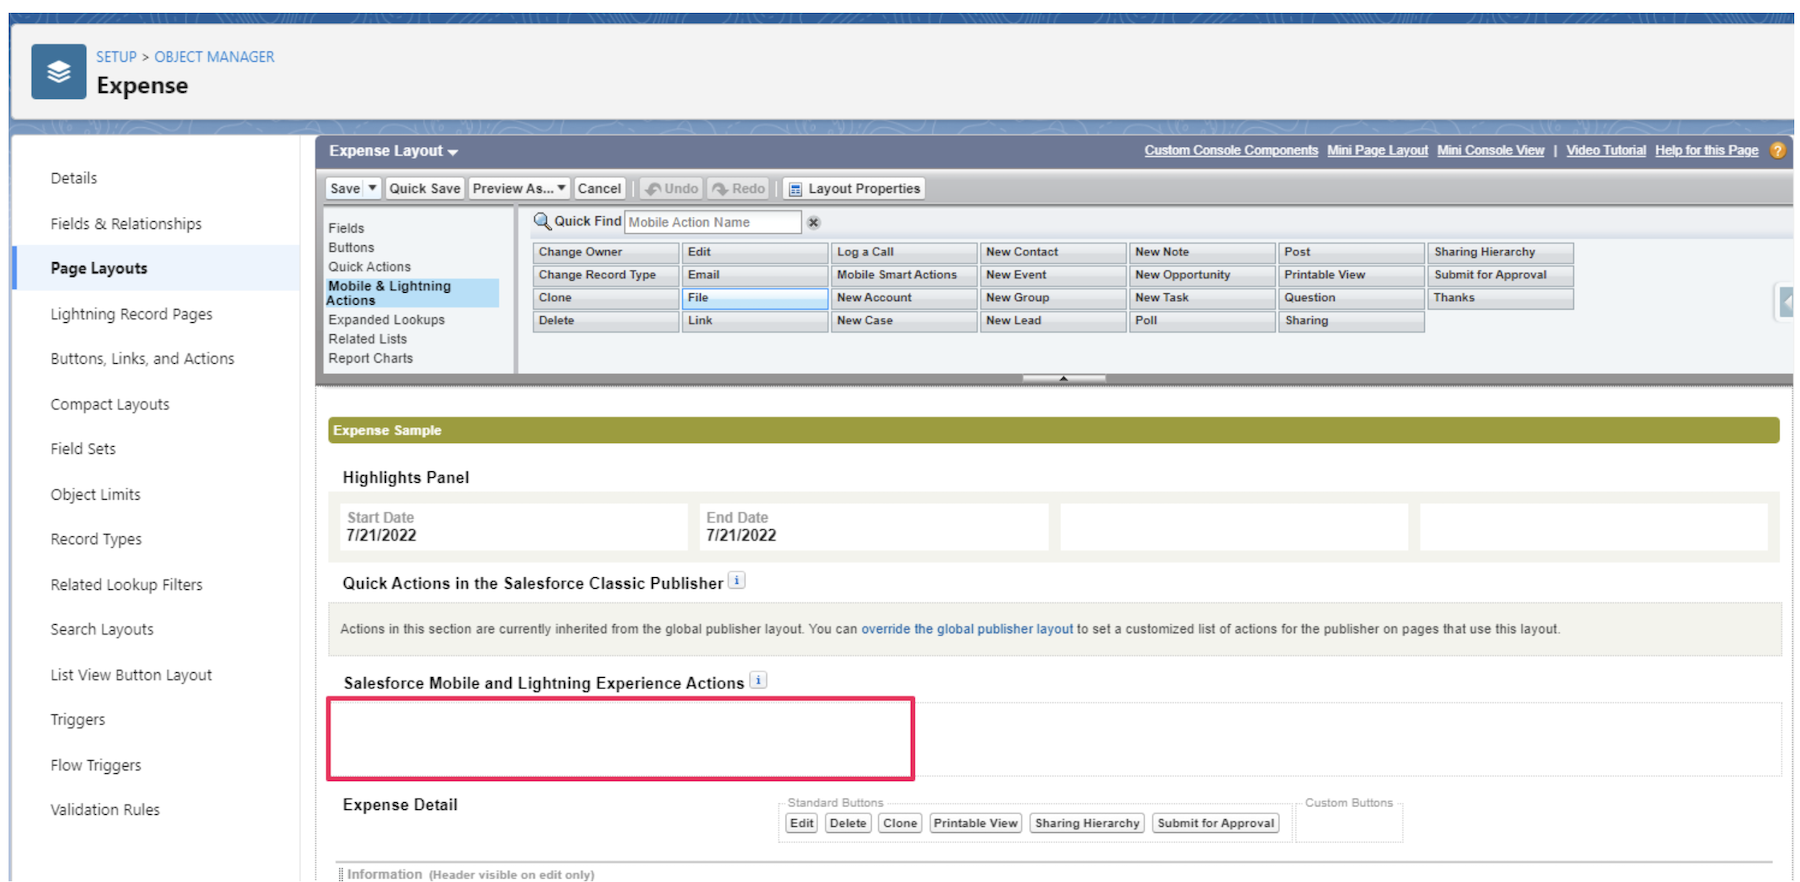1800x882 pixels.
Task: Open Help for this Page link
Action: point(1706,150)
